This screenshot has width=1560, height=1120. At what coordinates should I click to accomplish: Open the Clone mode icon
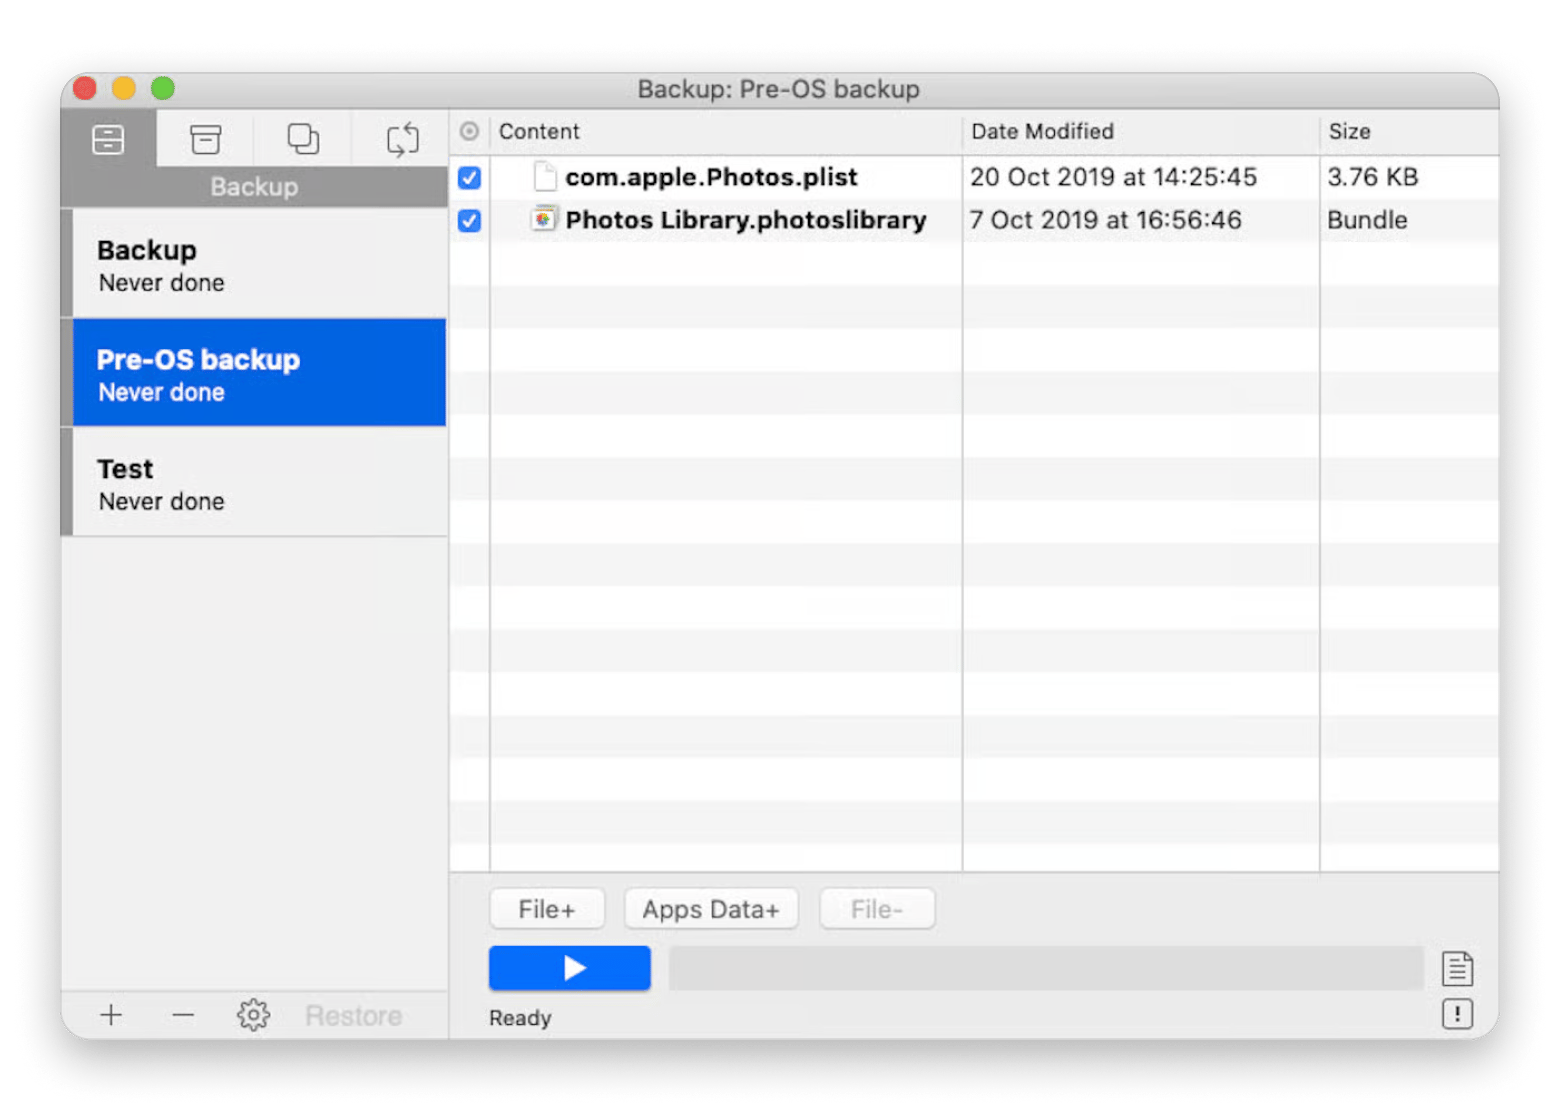click(303, 139)
